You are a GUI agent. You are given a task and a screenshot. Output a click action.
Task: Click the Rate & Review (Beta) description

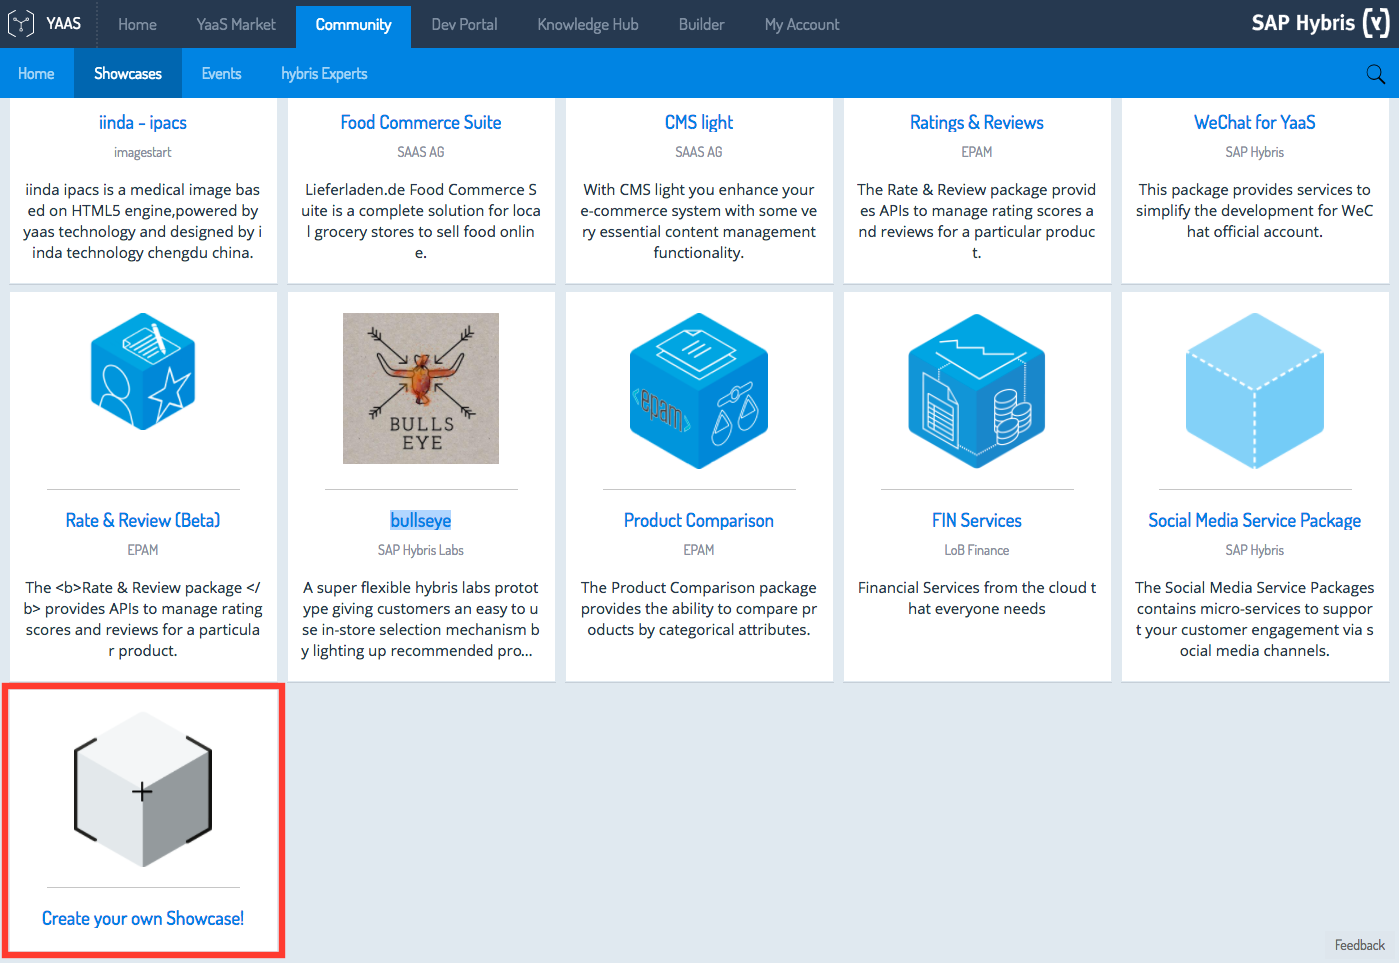[x=143, y=619]
